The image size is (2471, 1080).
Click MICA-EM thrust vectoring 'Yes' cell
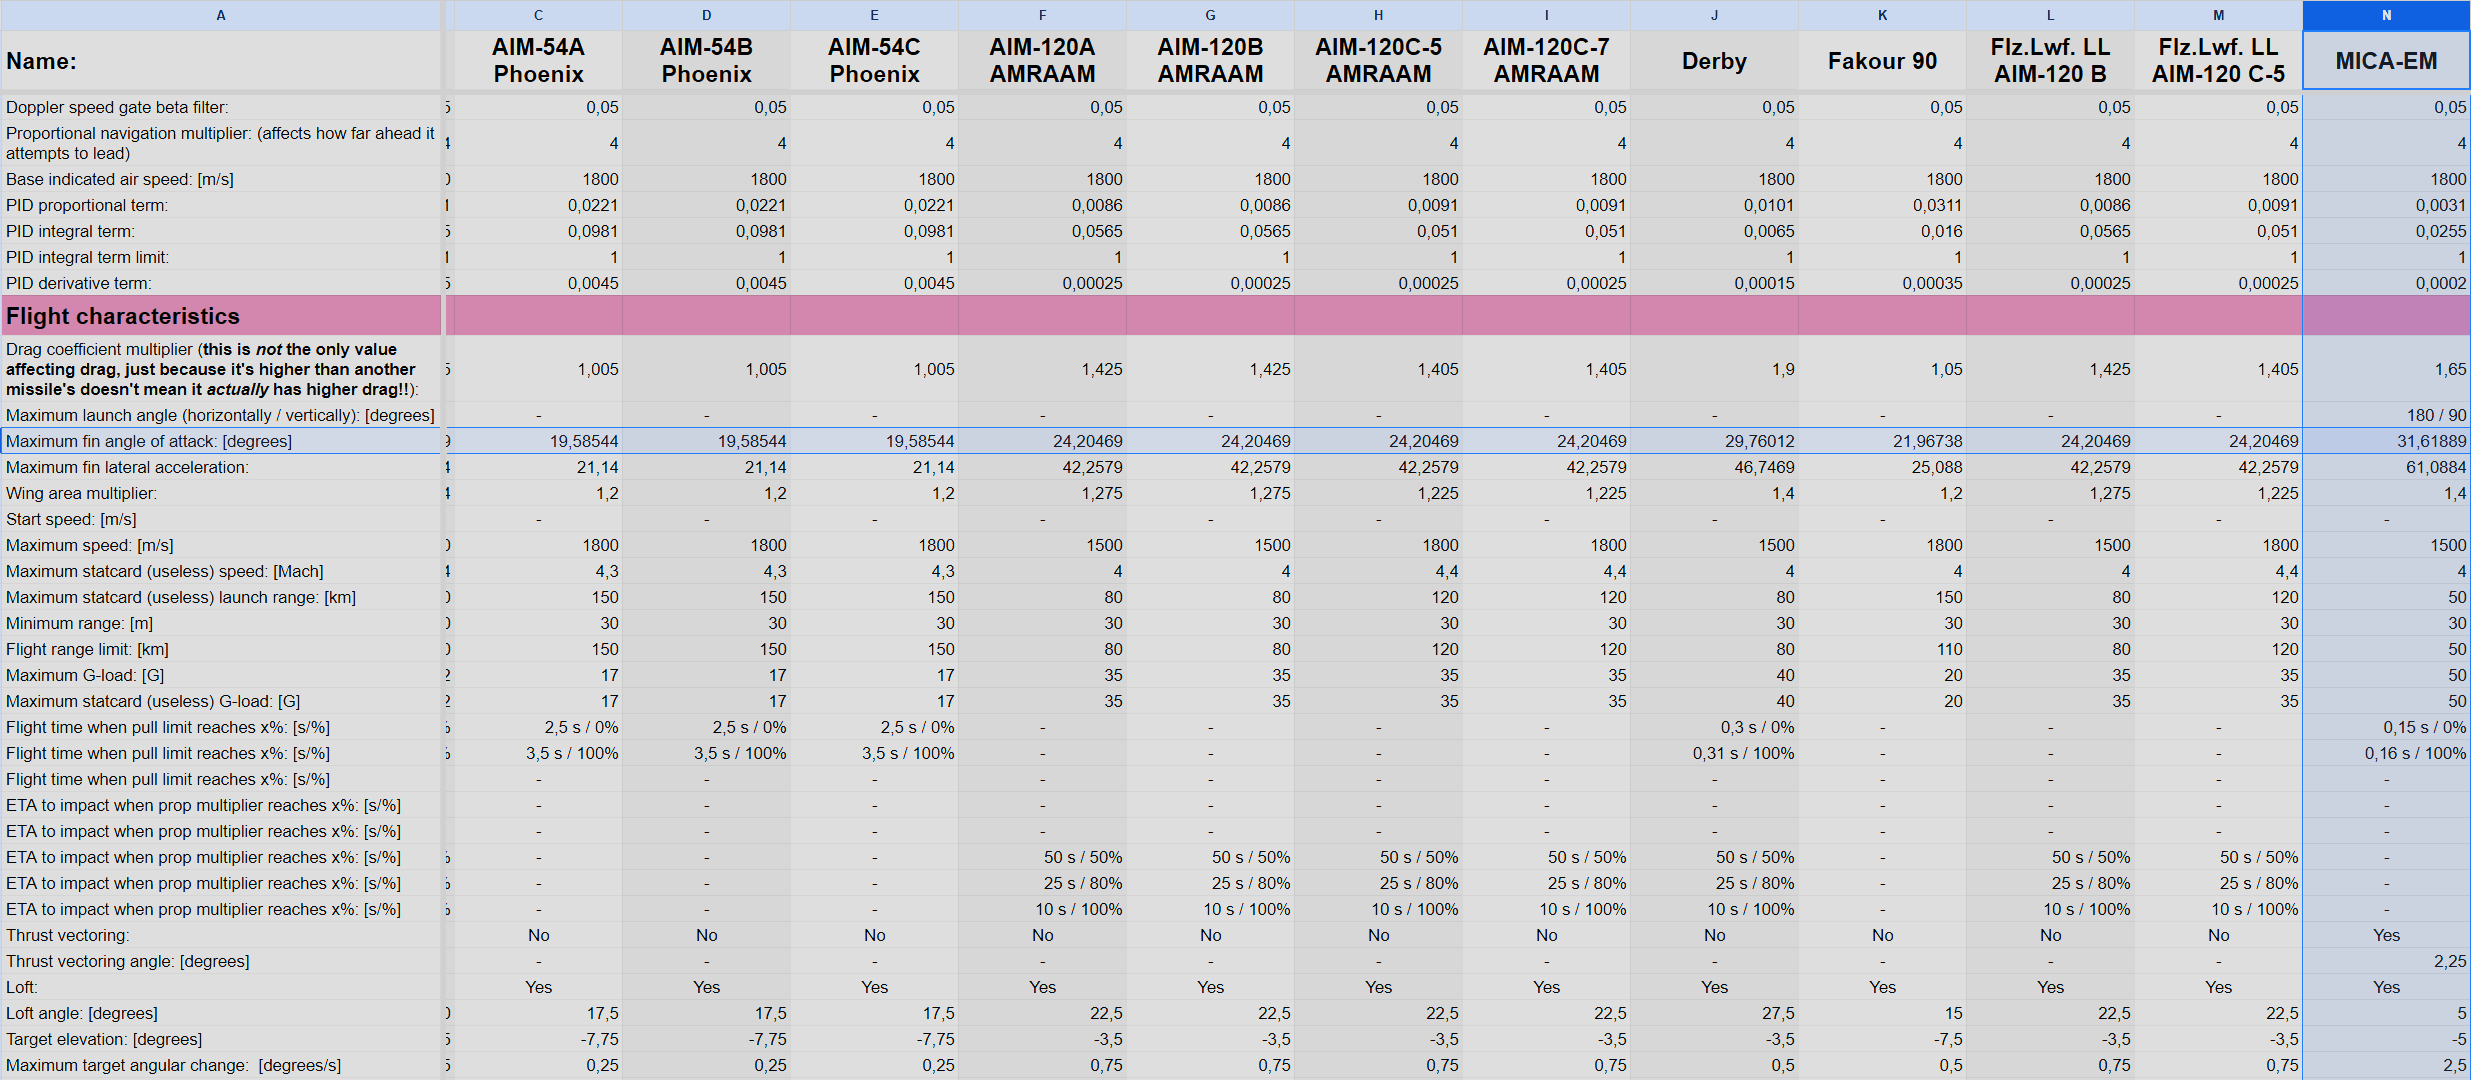2386,935
